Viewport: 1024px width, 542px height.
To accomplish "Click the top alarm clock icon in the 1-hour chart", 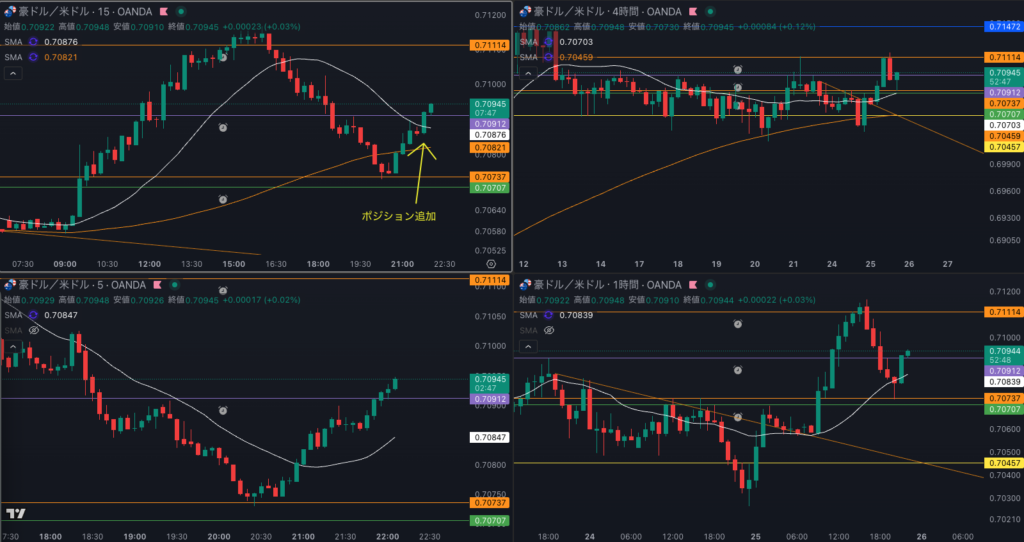I will click(x=738, y=324).
